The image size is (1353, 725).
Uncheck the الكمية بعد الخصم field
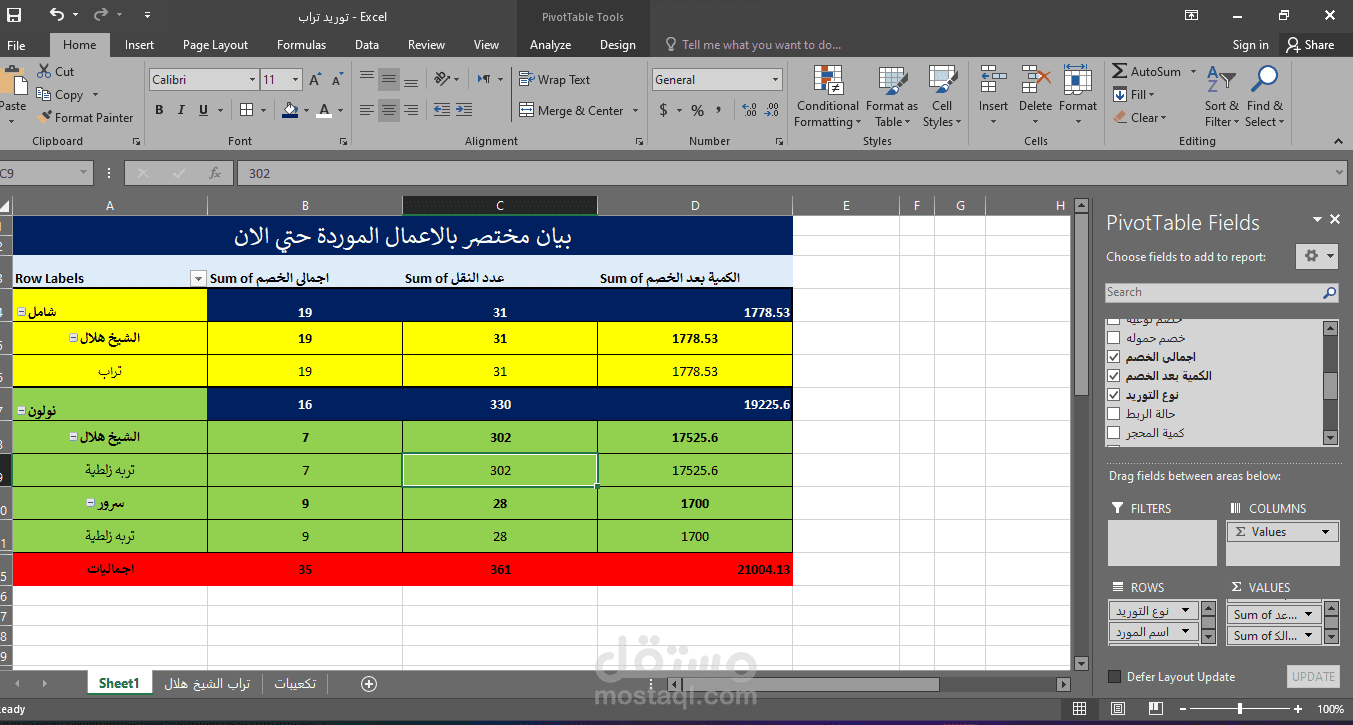tap(1113, 376)
